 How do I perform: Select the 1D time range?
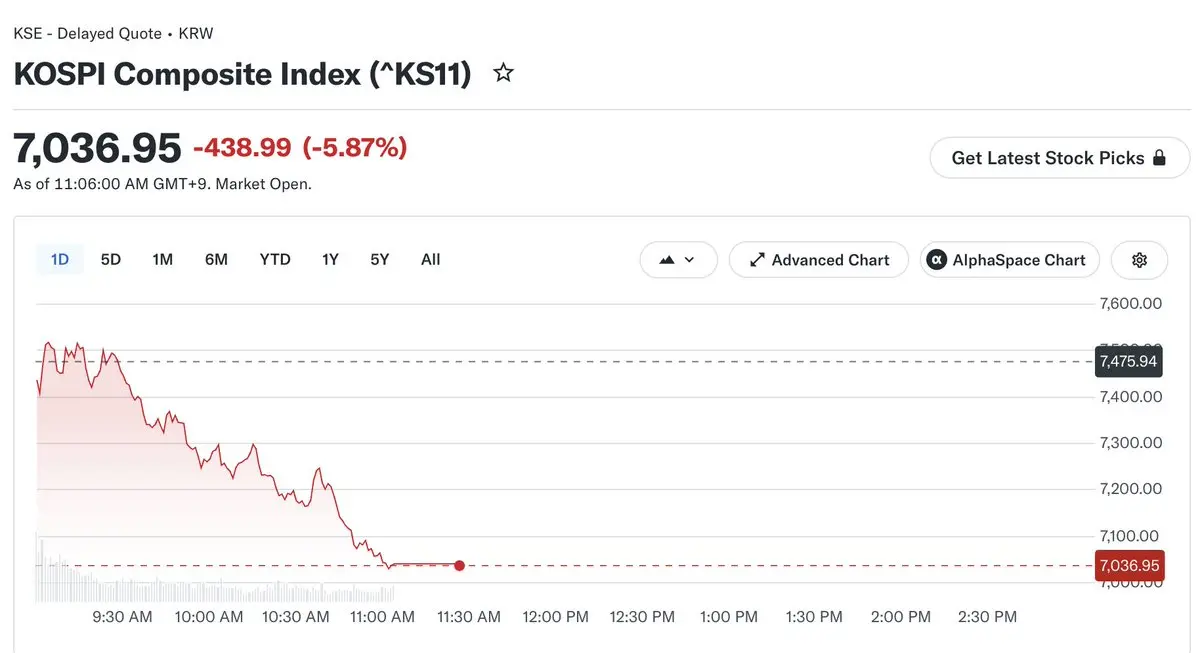pos(60,260)
